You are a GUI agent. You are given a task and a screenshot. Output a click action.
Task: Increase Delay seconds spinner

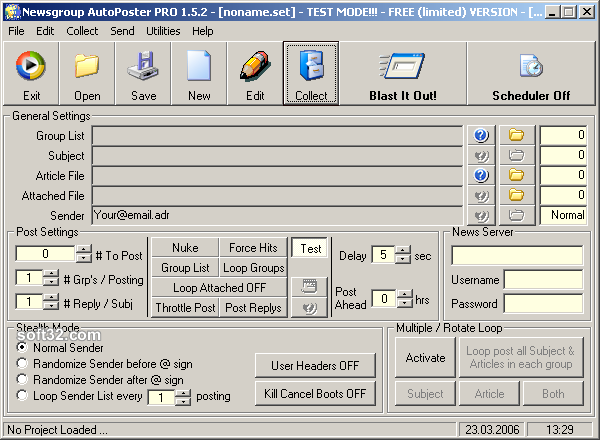(403, 251)
